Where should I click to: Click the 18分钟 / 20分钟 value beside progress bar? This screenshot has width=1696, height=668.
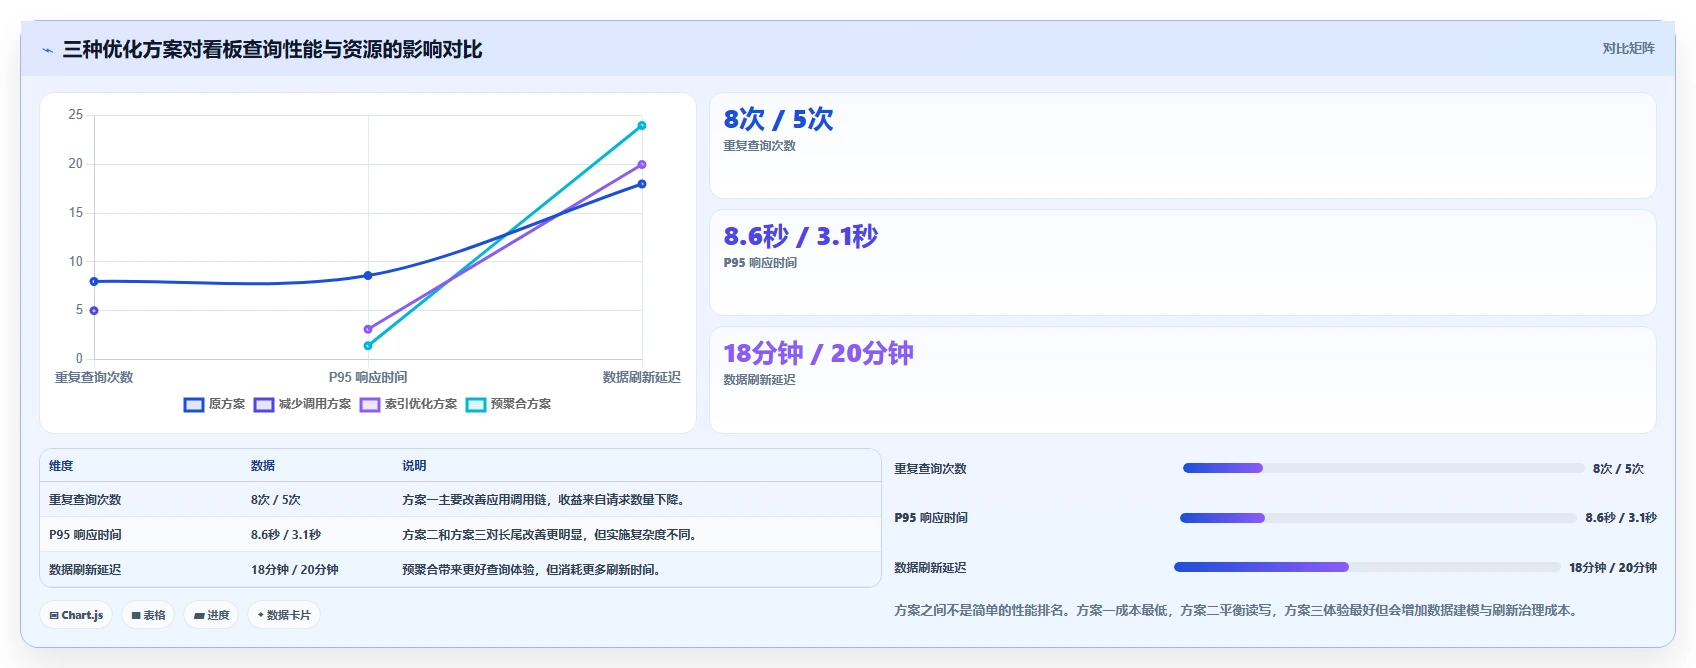[1613, 568]
